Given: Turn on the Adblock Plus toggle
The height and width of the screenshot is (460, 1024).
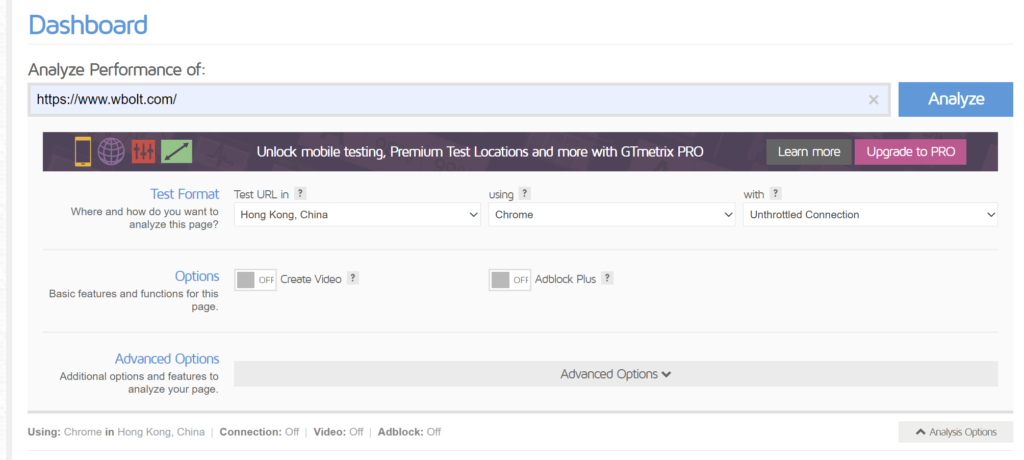Looking at the screenshot, I should click(510, 280).
